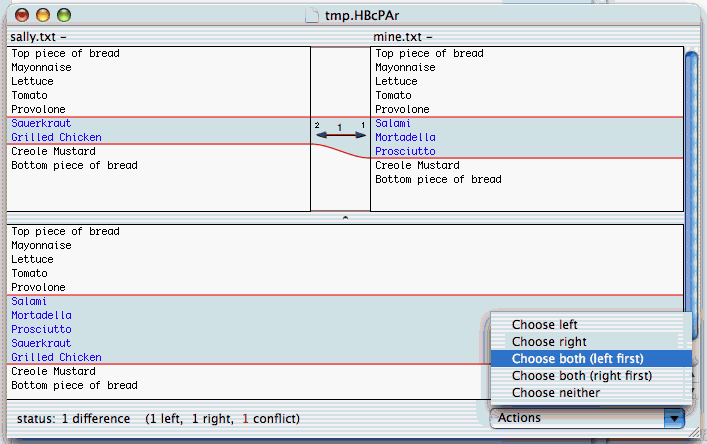Click 'Grilled Chicken' in the sally.txt pane
Screen dimensions: 707x444
pos(56,137)
